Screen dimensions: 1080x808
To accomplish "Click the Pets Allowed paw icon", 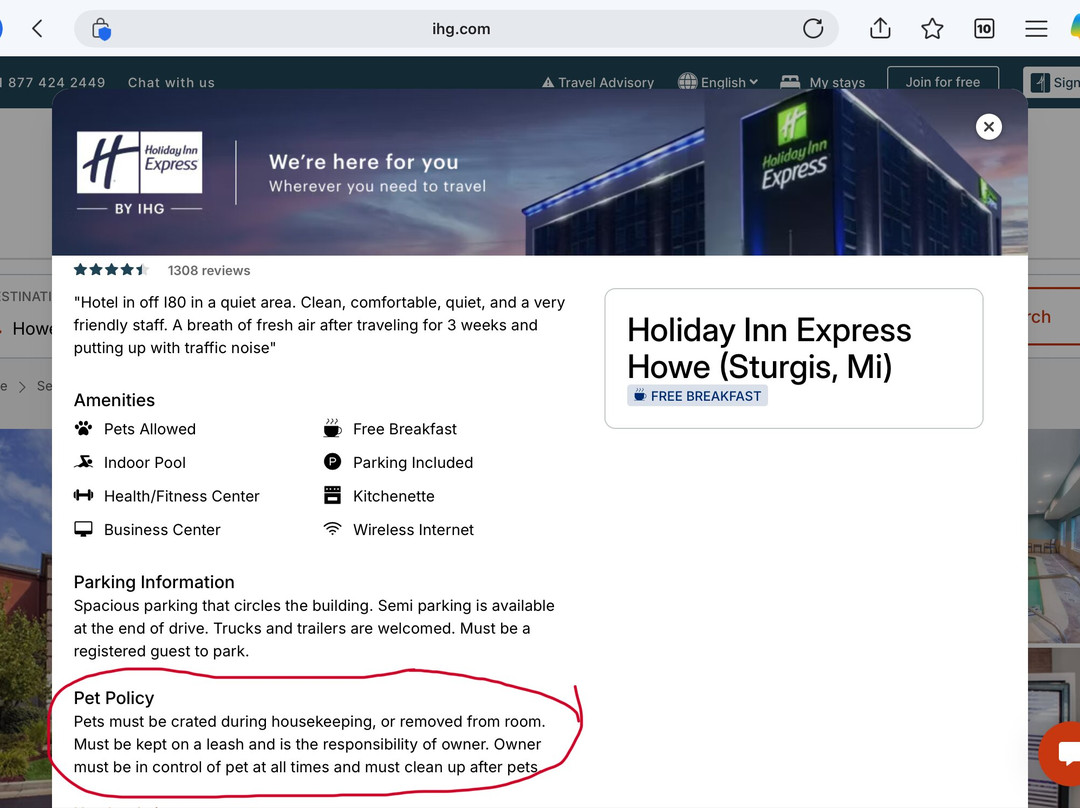I will [x=83, y=428].
